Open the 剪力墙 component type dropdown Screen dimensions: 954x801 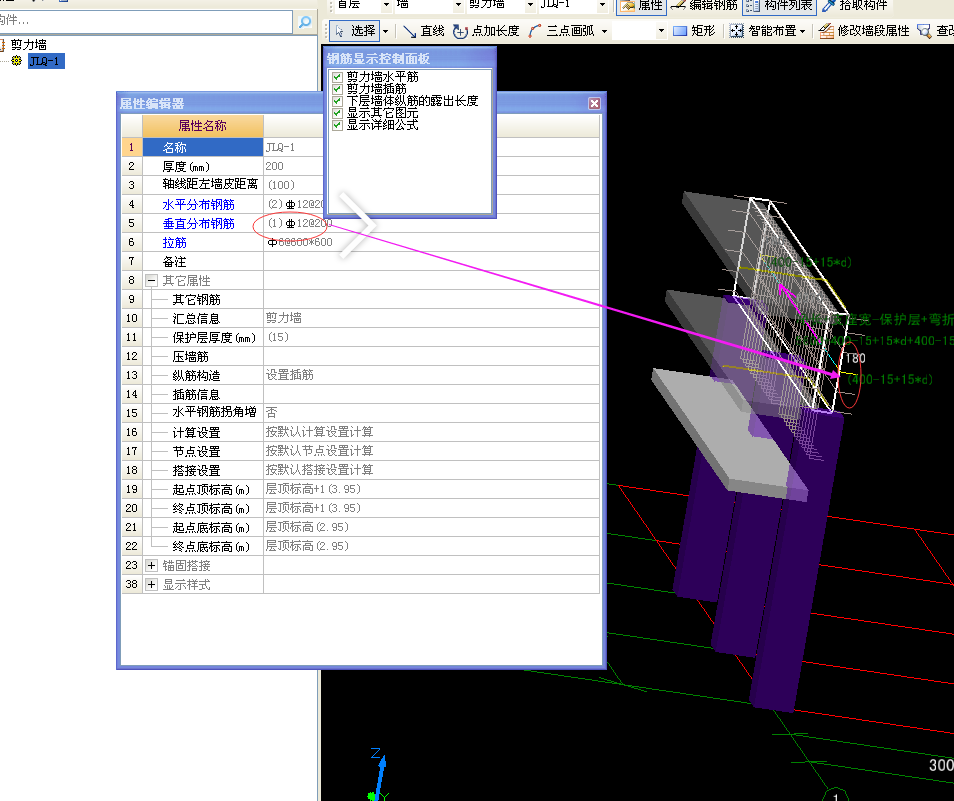[x=530, y=5]
